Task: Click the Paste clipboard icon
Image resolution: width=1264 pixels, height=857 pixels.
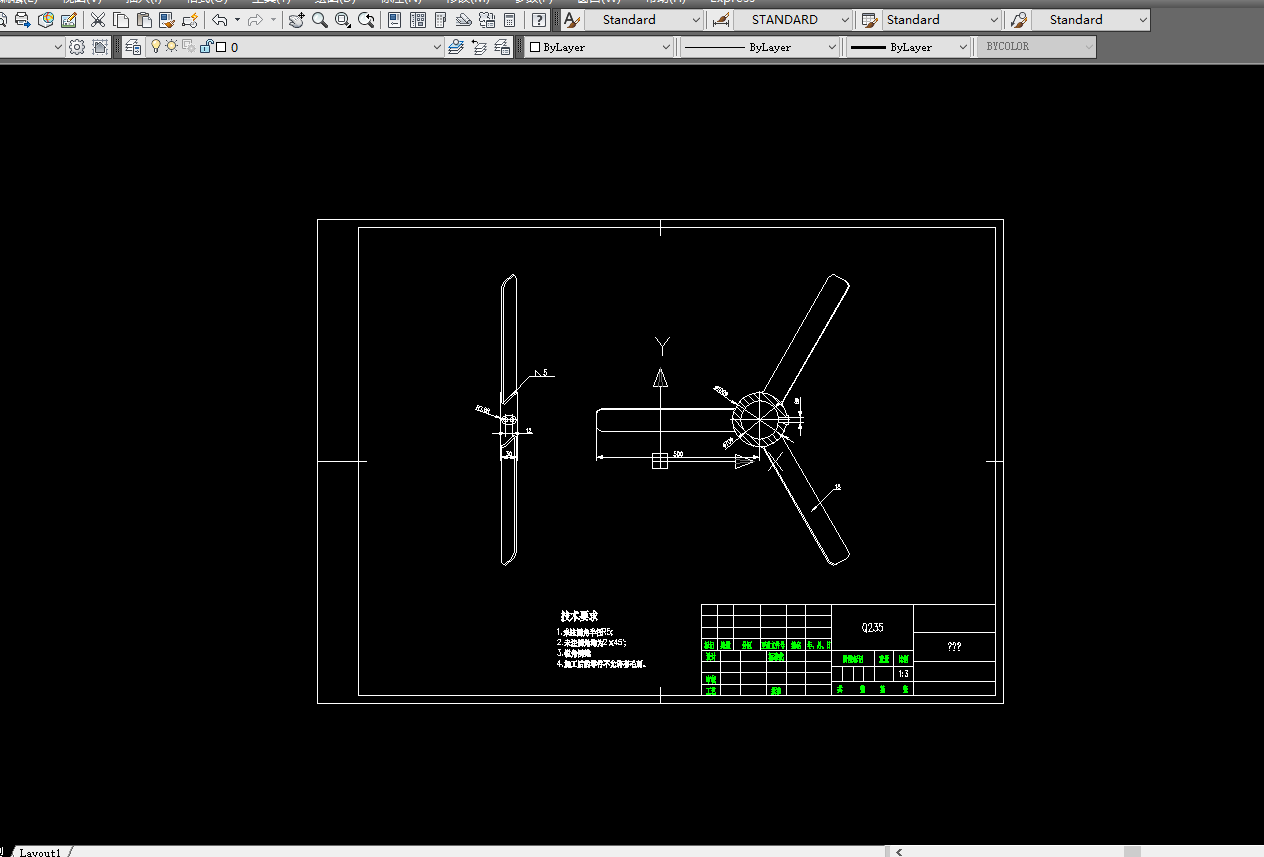Action: (144, 20)
